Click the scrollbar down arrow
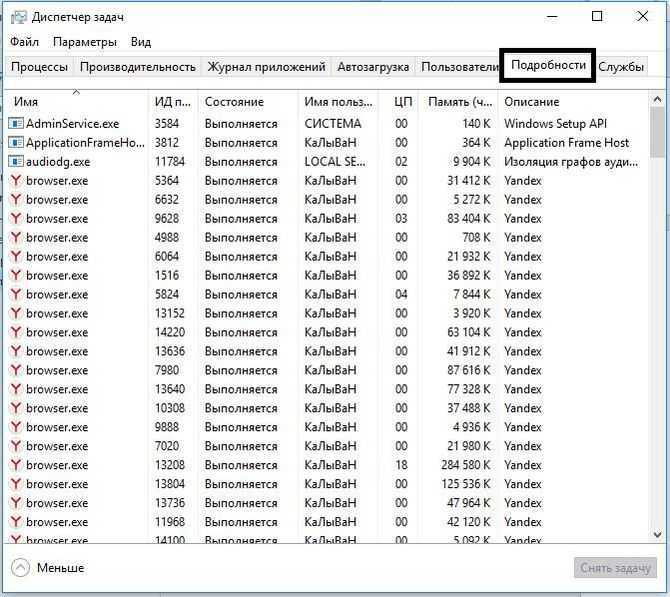The image size is (670, 597). pyautogui.click(x=657, y=534)
